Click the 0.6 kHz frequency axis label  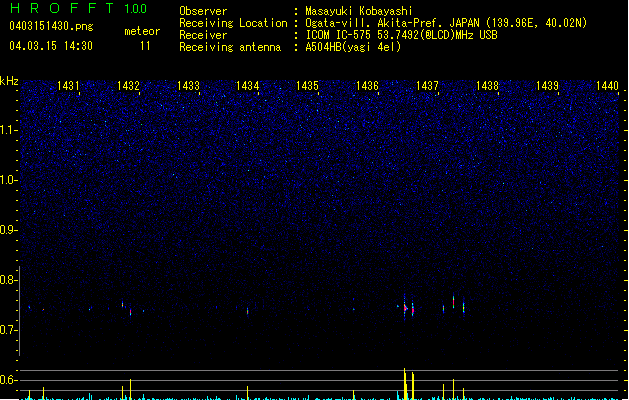8,380
